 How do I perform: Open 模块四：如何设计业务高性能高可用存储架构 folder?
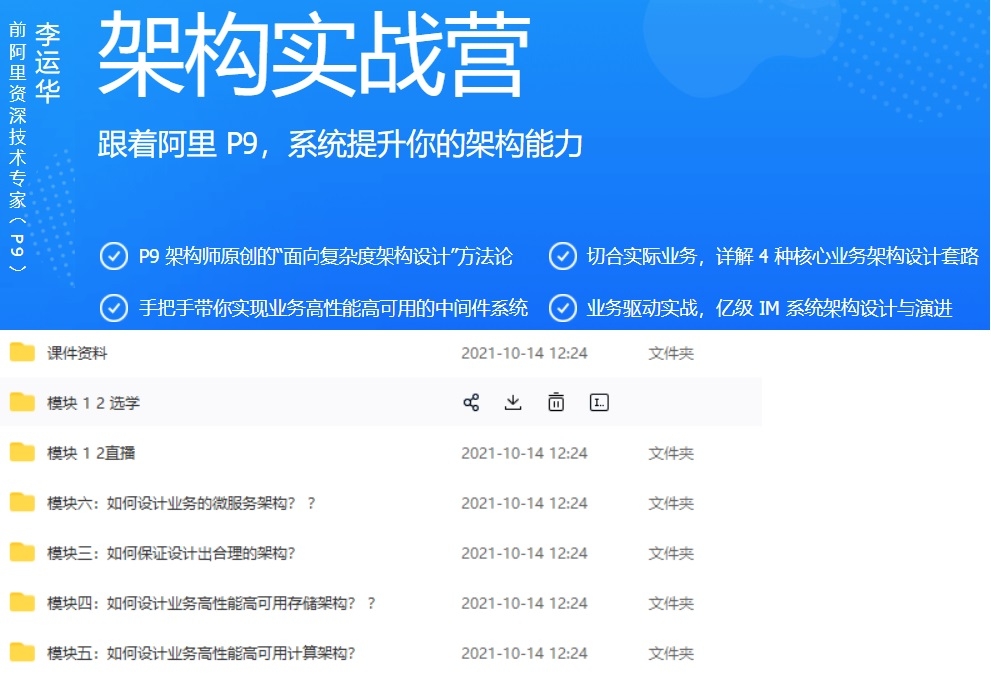211,603
